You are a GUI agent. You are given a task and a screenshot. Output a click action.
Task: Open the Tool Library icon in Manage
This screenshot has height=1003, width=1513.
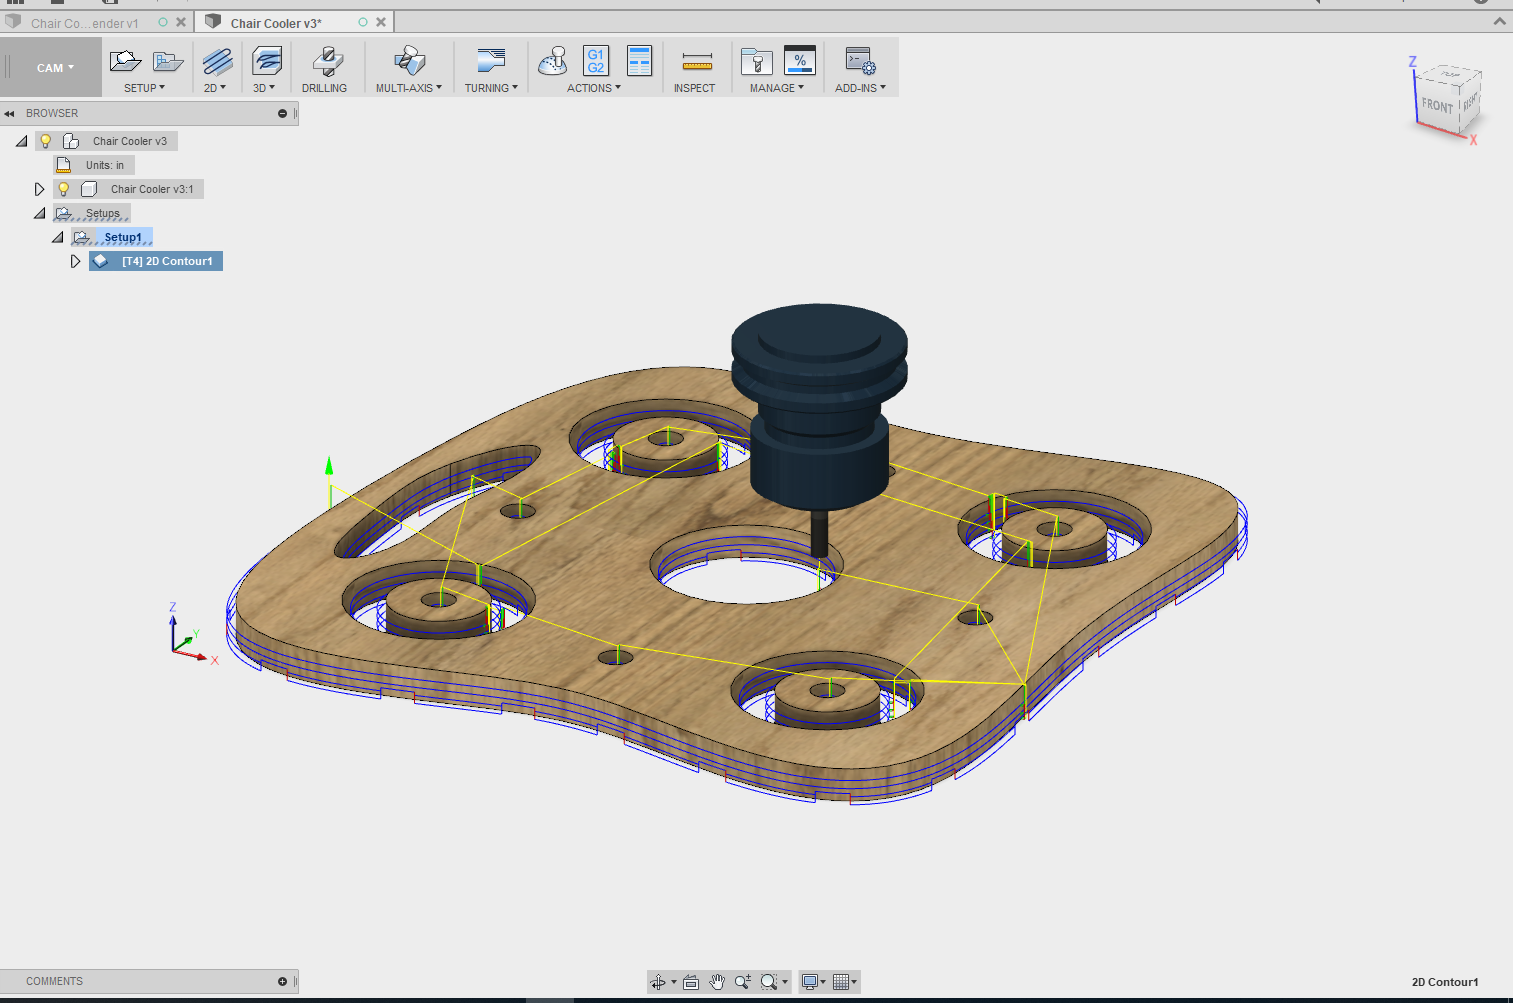point(757,62)
